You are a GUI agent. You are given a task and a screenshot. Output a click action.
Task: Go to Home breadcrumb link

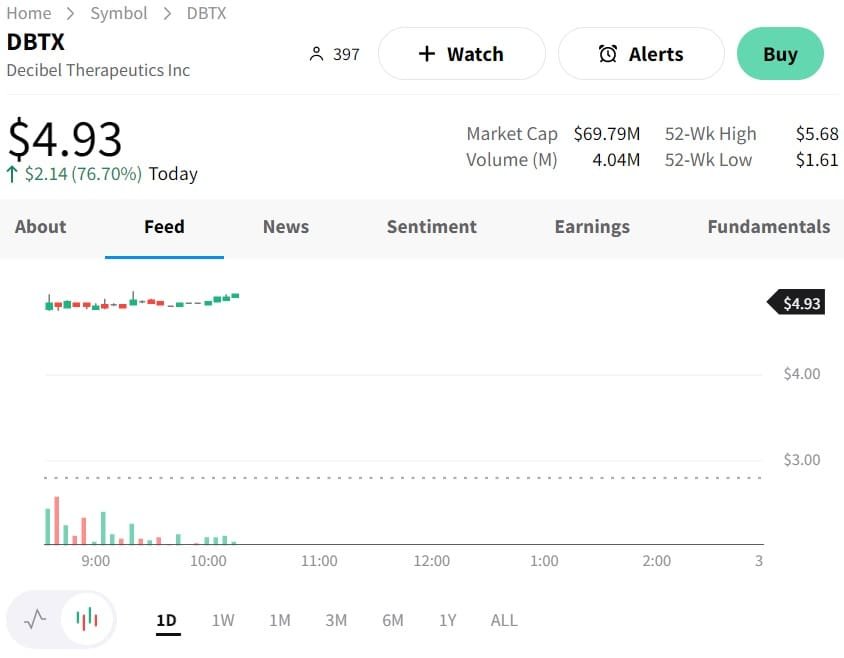(x=29, y=13)
